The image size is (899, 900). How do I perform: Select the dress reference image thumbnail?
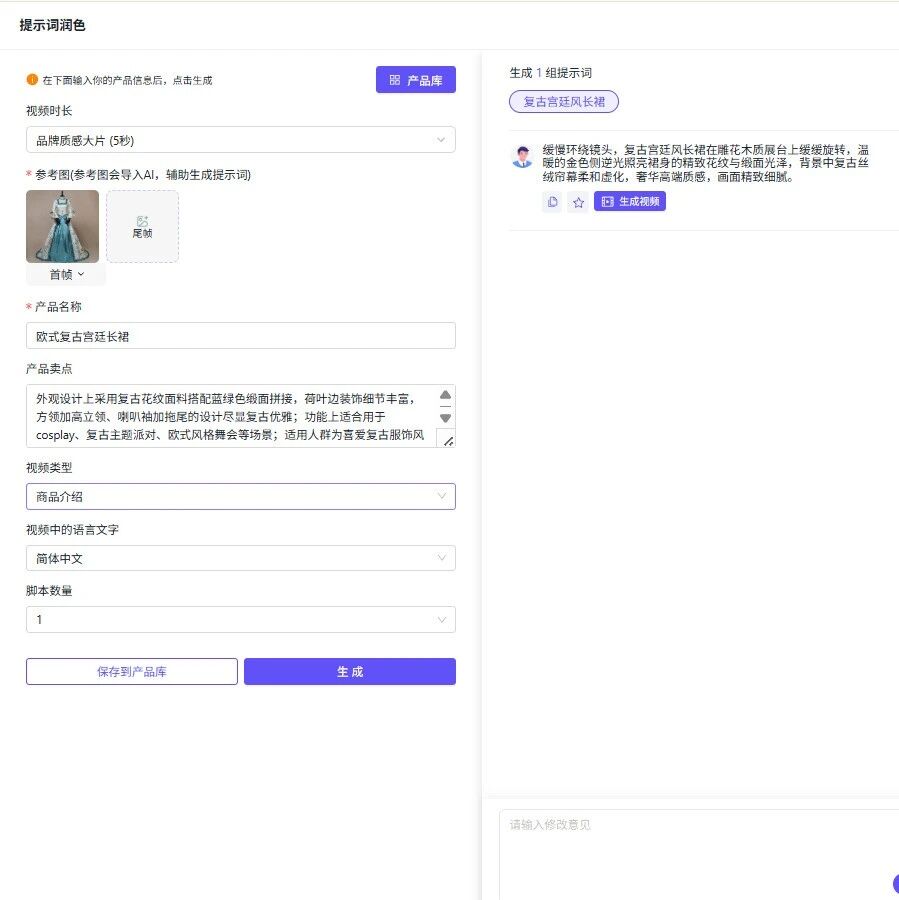(x=63, y=226)
